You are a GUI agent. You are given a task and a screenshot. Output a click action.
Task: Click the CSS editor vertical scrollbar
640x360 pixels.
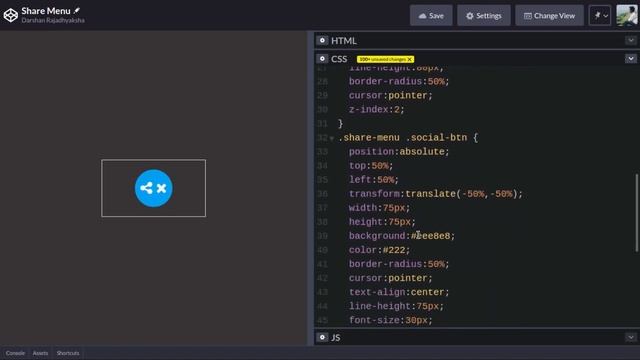[x=637, y=213]
